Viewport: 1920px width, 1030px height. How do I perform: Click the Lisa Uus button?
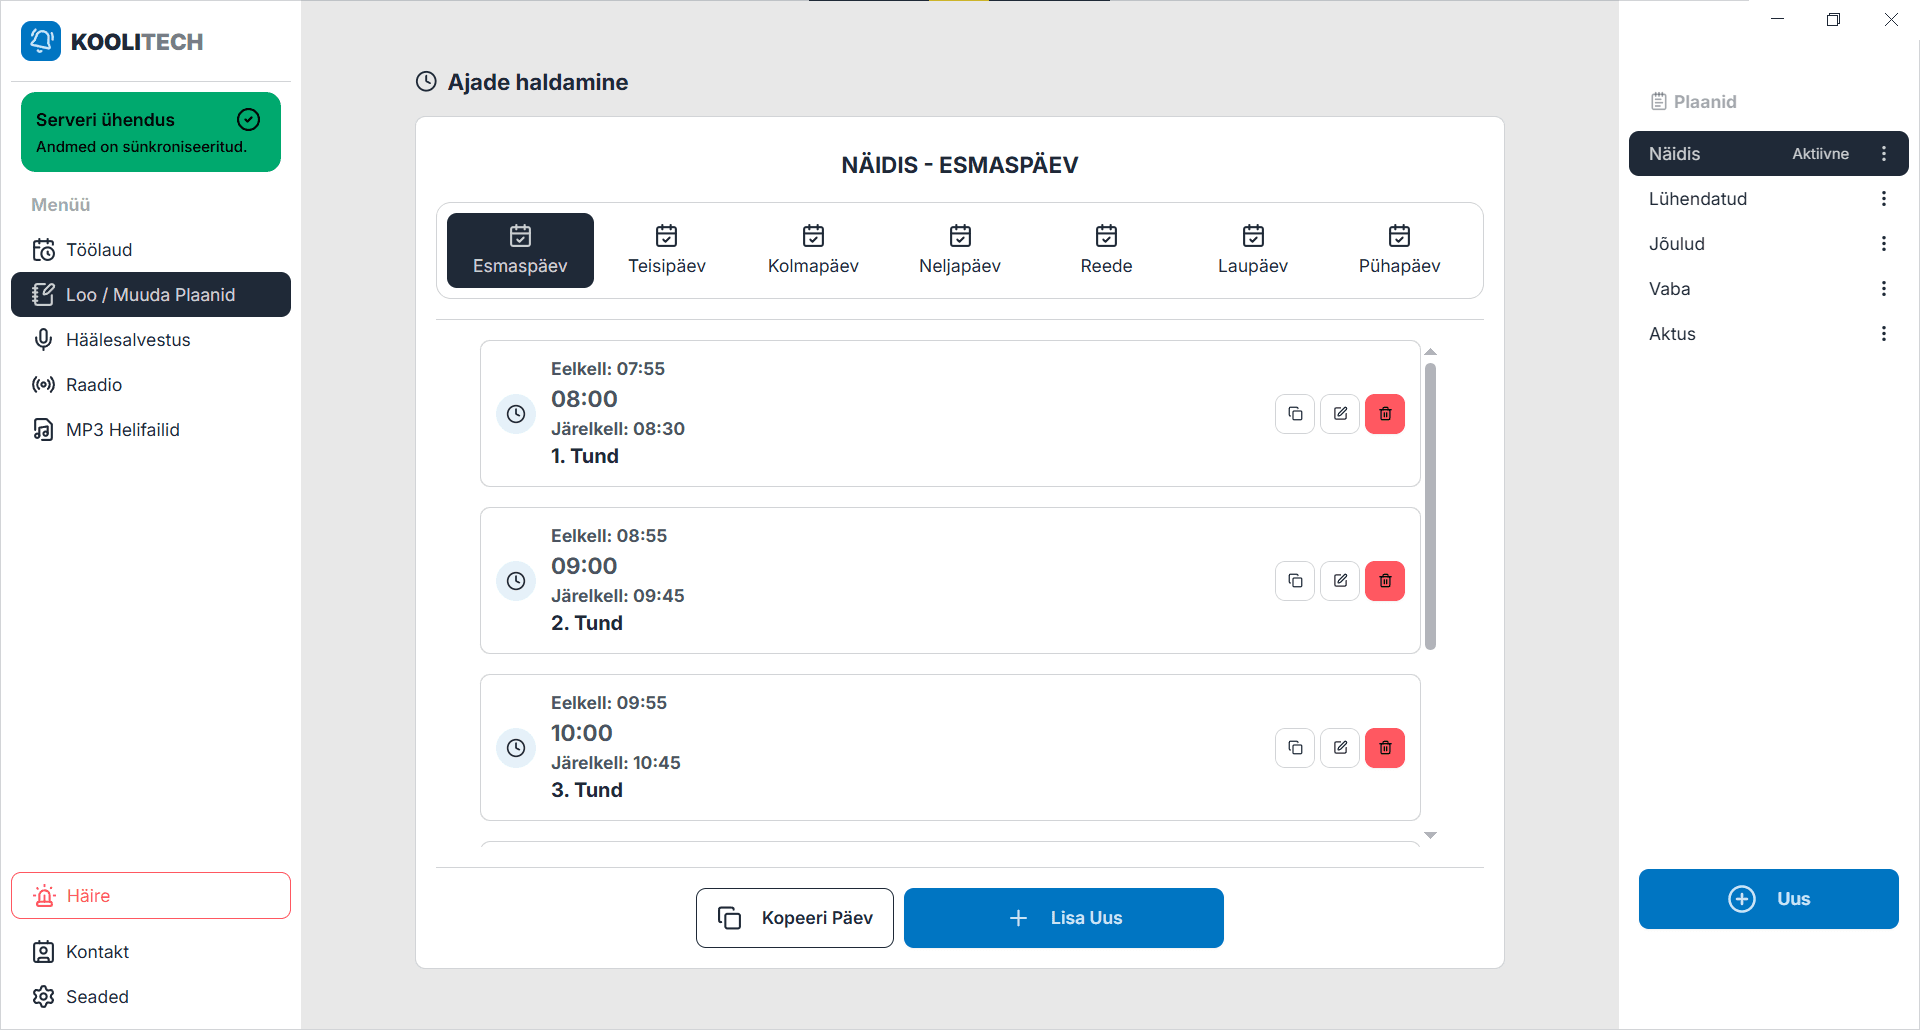(1064, 918)
